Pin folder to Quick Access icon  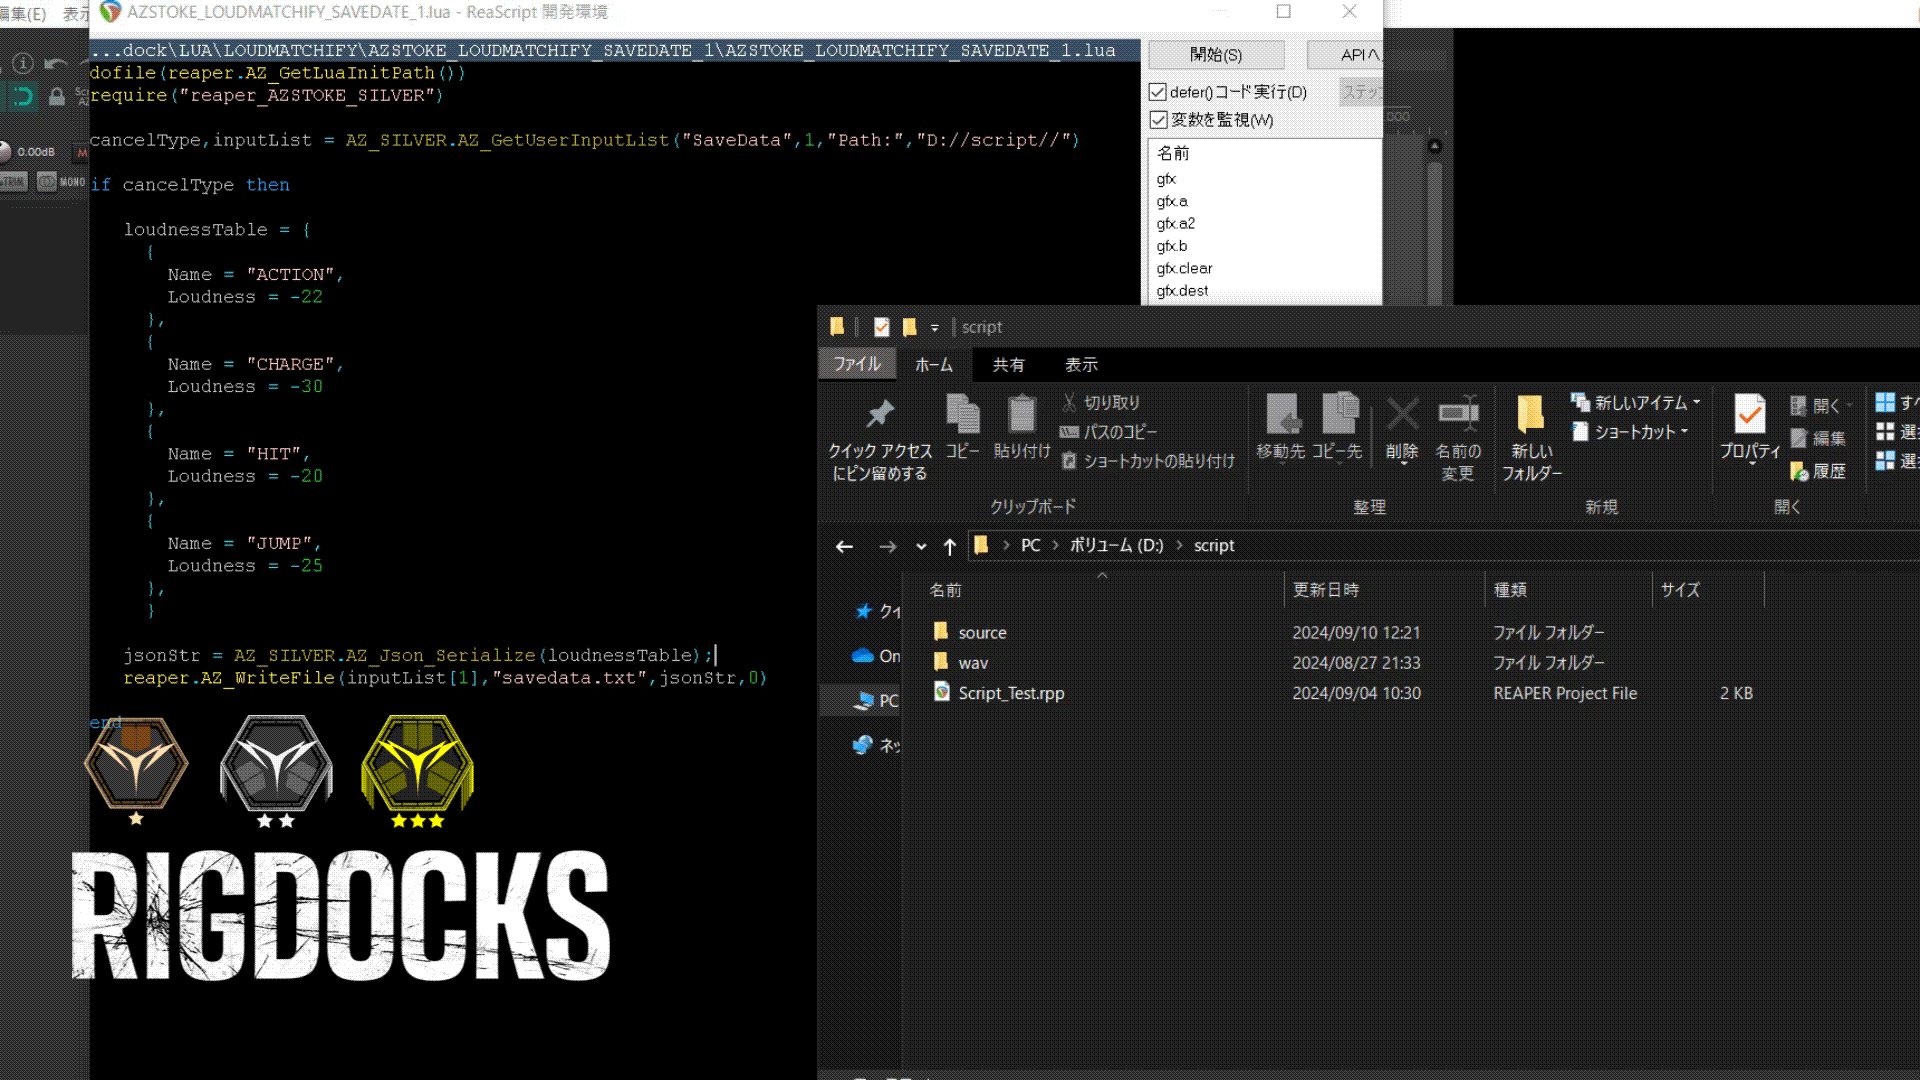click(x=880, y=414)
